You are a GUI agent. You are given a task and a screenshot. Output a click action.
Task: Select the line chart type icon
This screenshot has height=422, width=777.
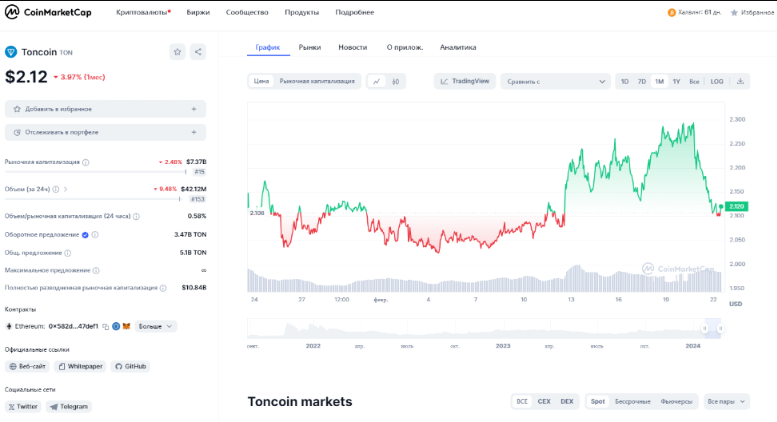pyautogui.click(x=377, y=81)
